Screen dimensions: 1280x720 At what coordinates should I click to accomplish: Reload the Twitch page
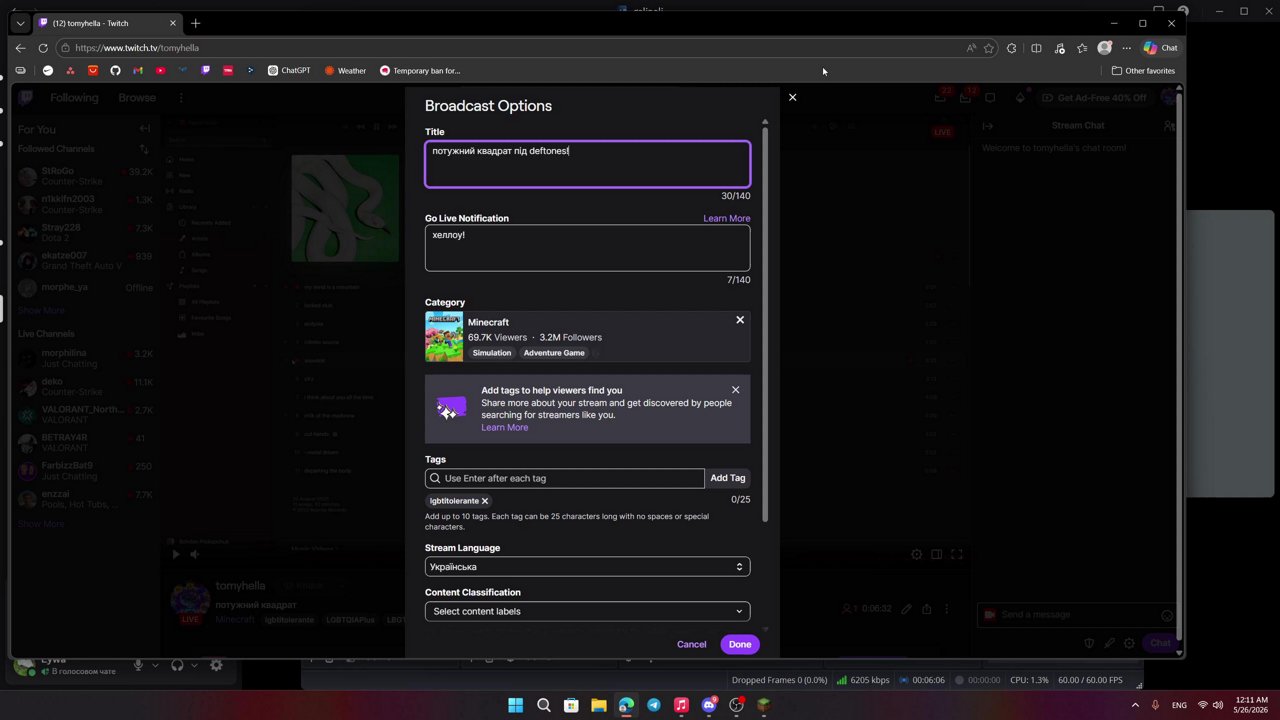click(43, 47)
